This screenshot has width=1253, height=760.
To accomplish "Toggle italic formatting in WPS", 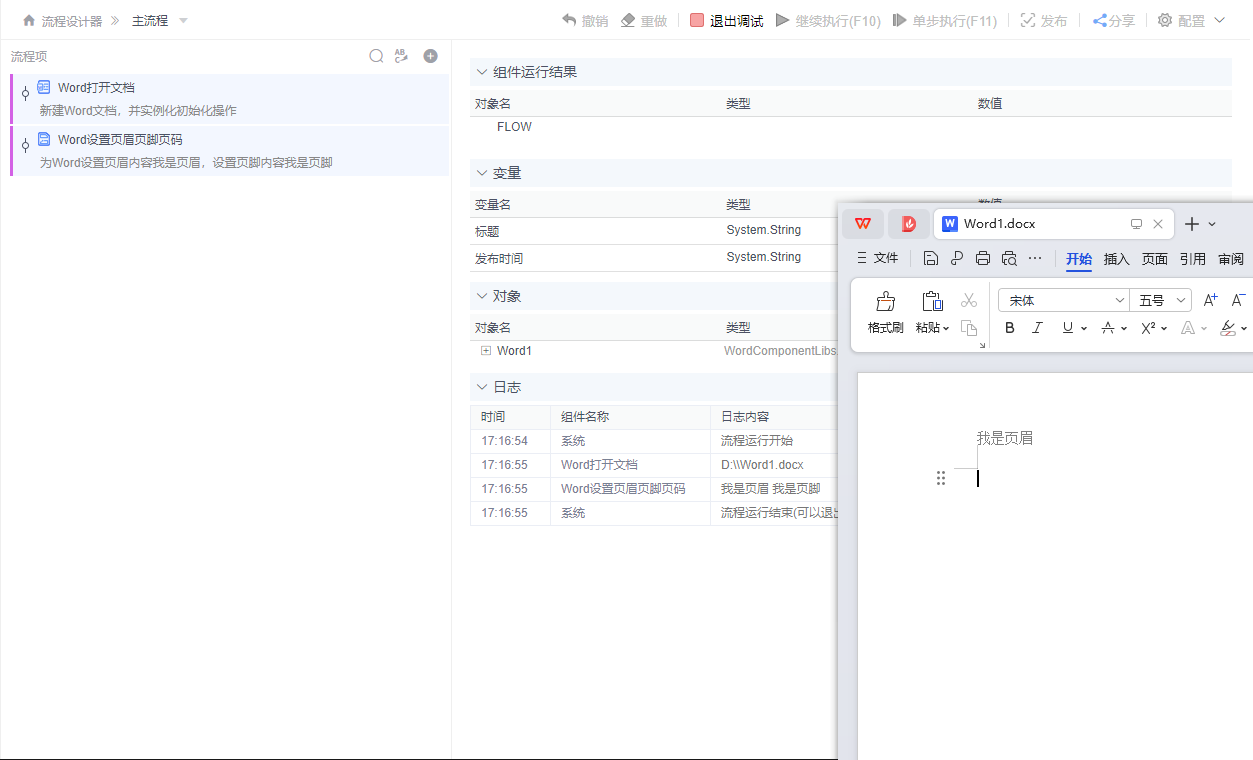I will coord(1037,327).
